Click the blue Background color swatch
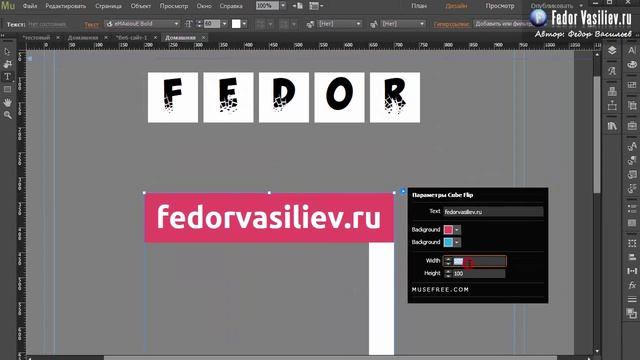 pos(448,242)
